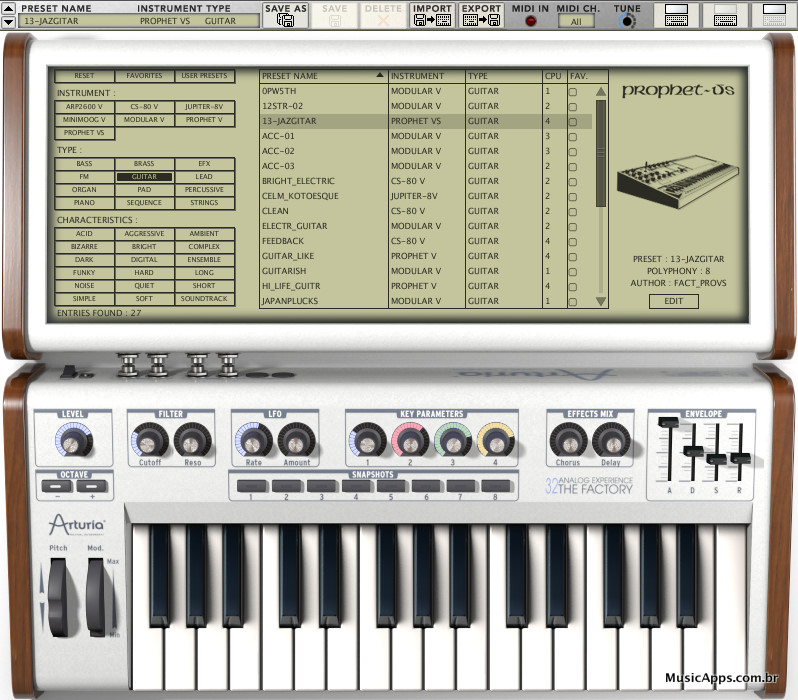Click the filter Reso knob

click(x=192, y=441)
